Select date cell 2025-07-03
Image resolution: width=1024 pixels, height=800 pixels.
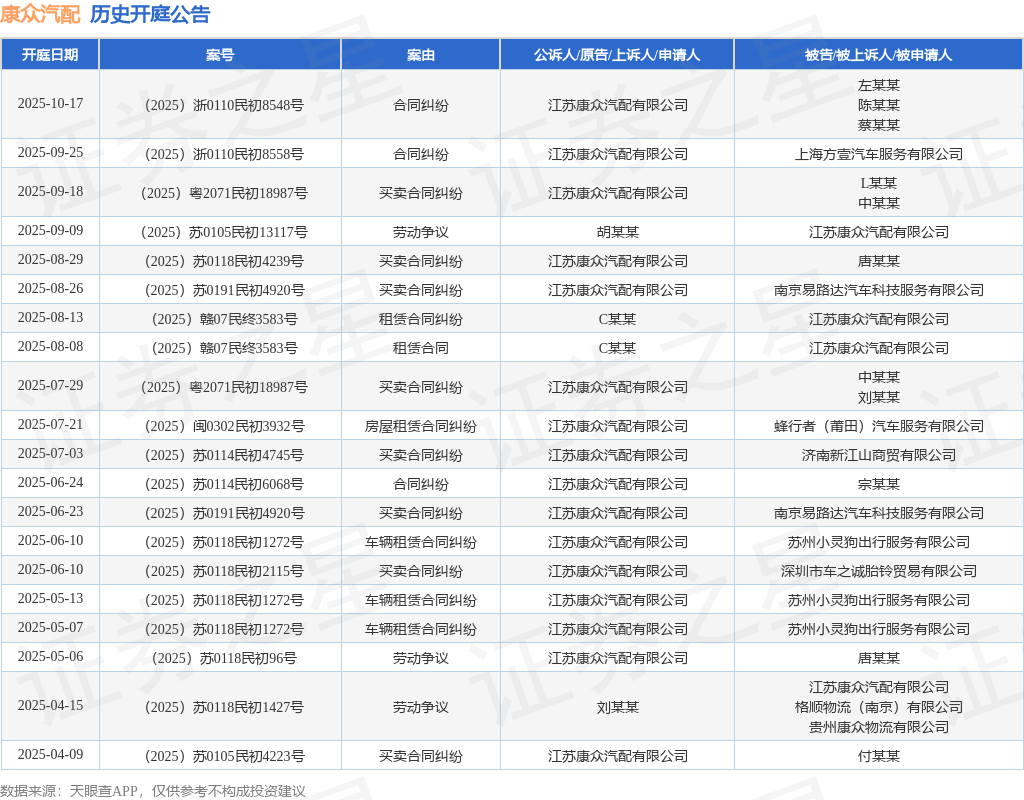50,454
